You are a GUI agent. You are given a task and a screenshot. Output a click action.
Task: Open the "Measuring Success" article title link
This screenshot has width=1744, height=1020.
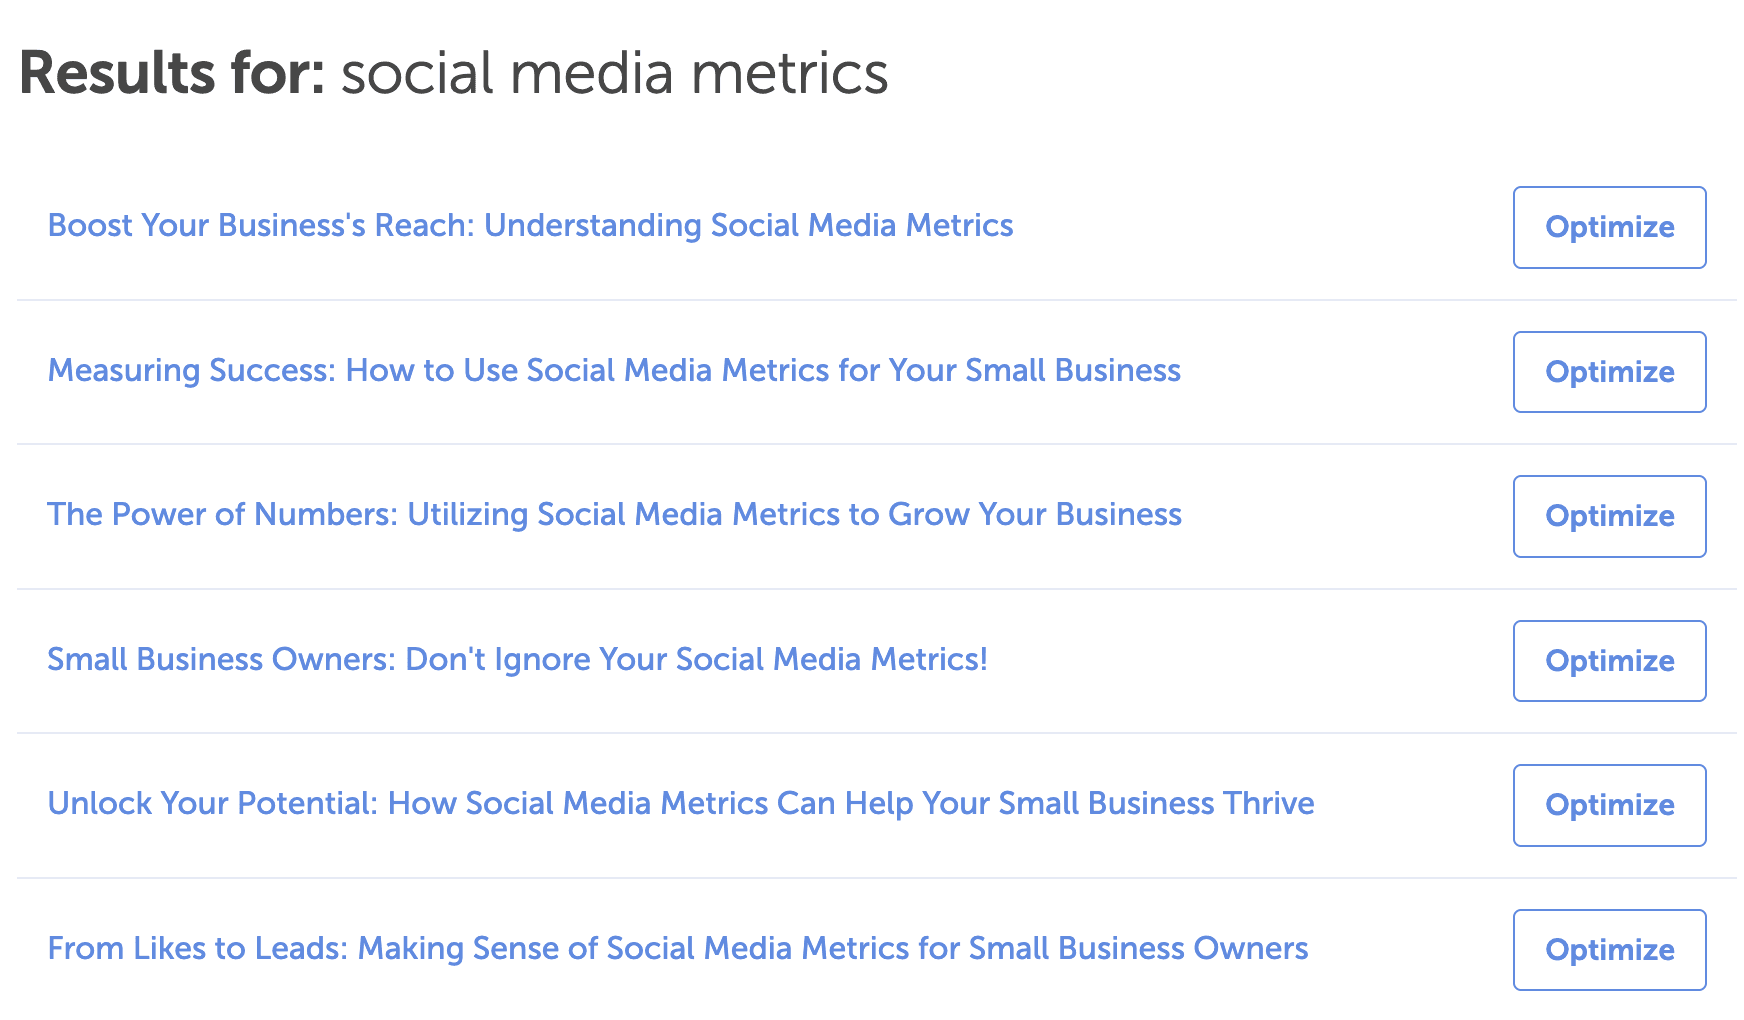click(614, 371)
